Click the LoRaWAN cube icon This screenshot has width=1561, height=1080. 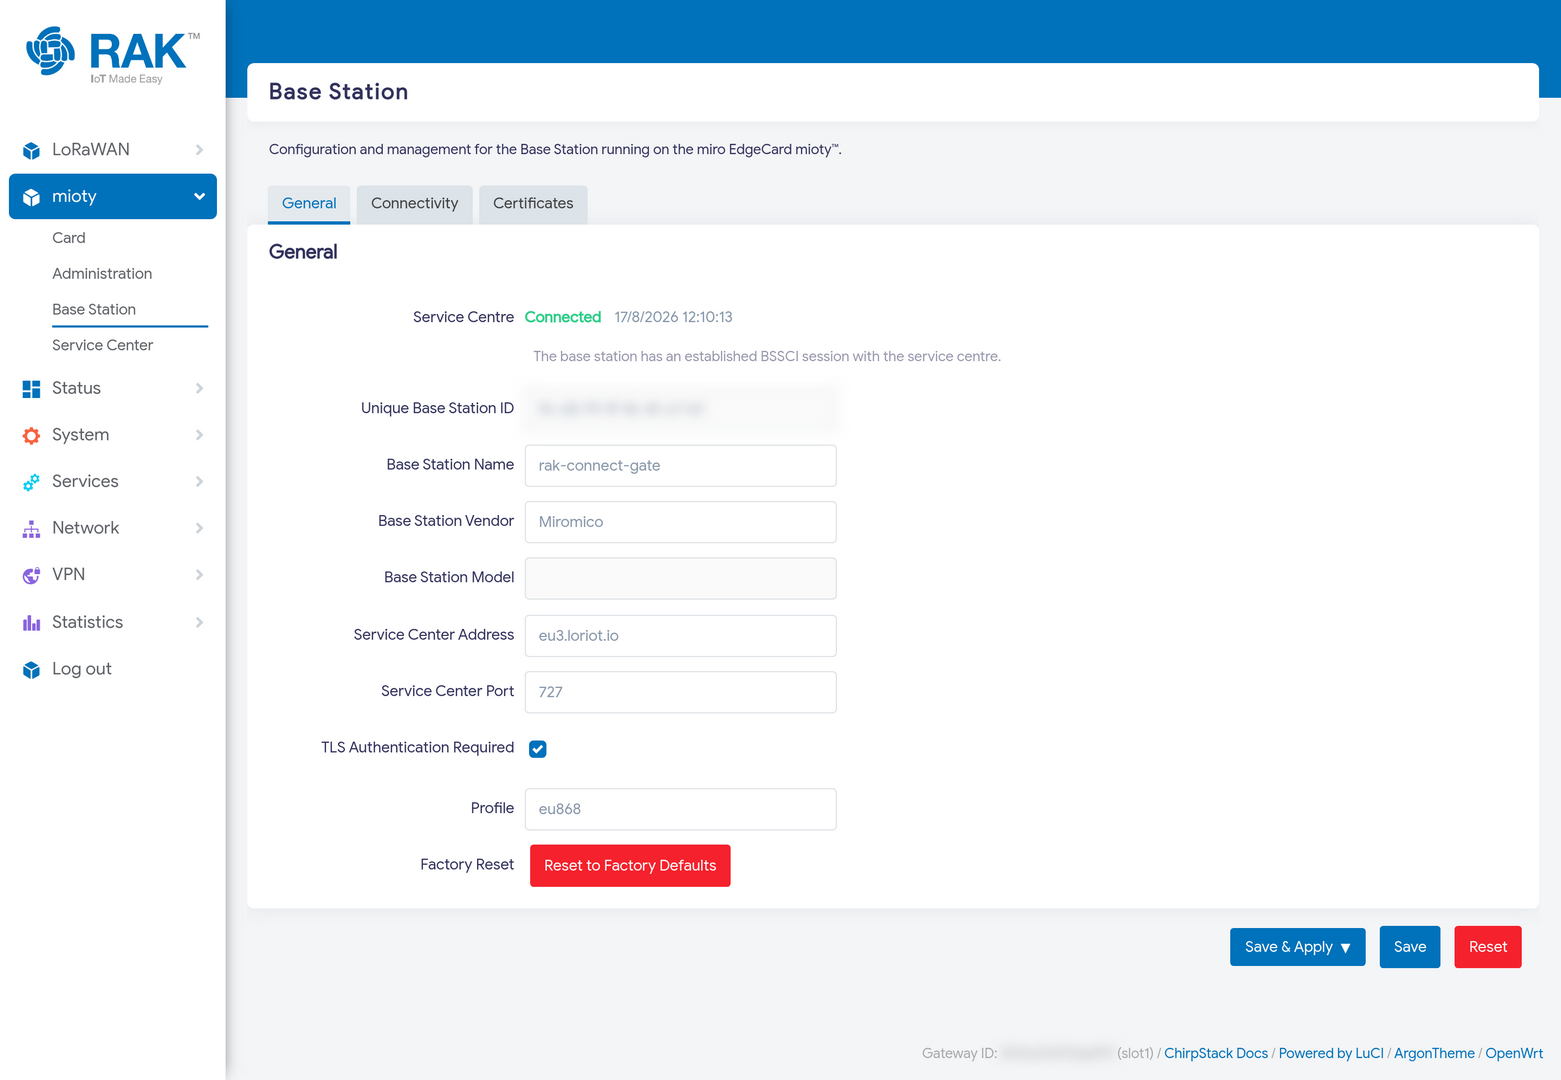[32, 150]
